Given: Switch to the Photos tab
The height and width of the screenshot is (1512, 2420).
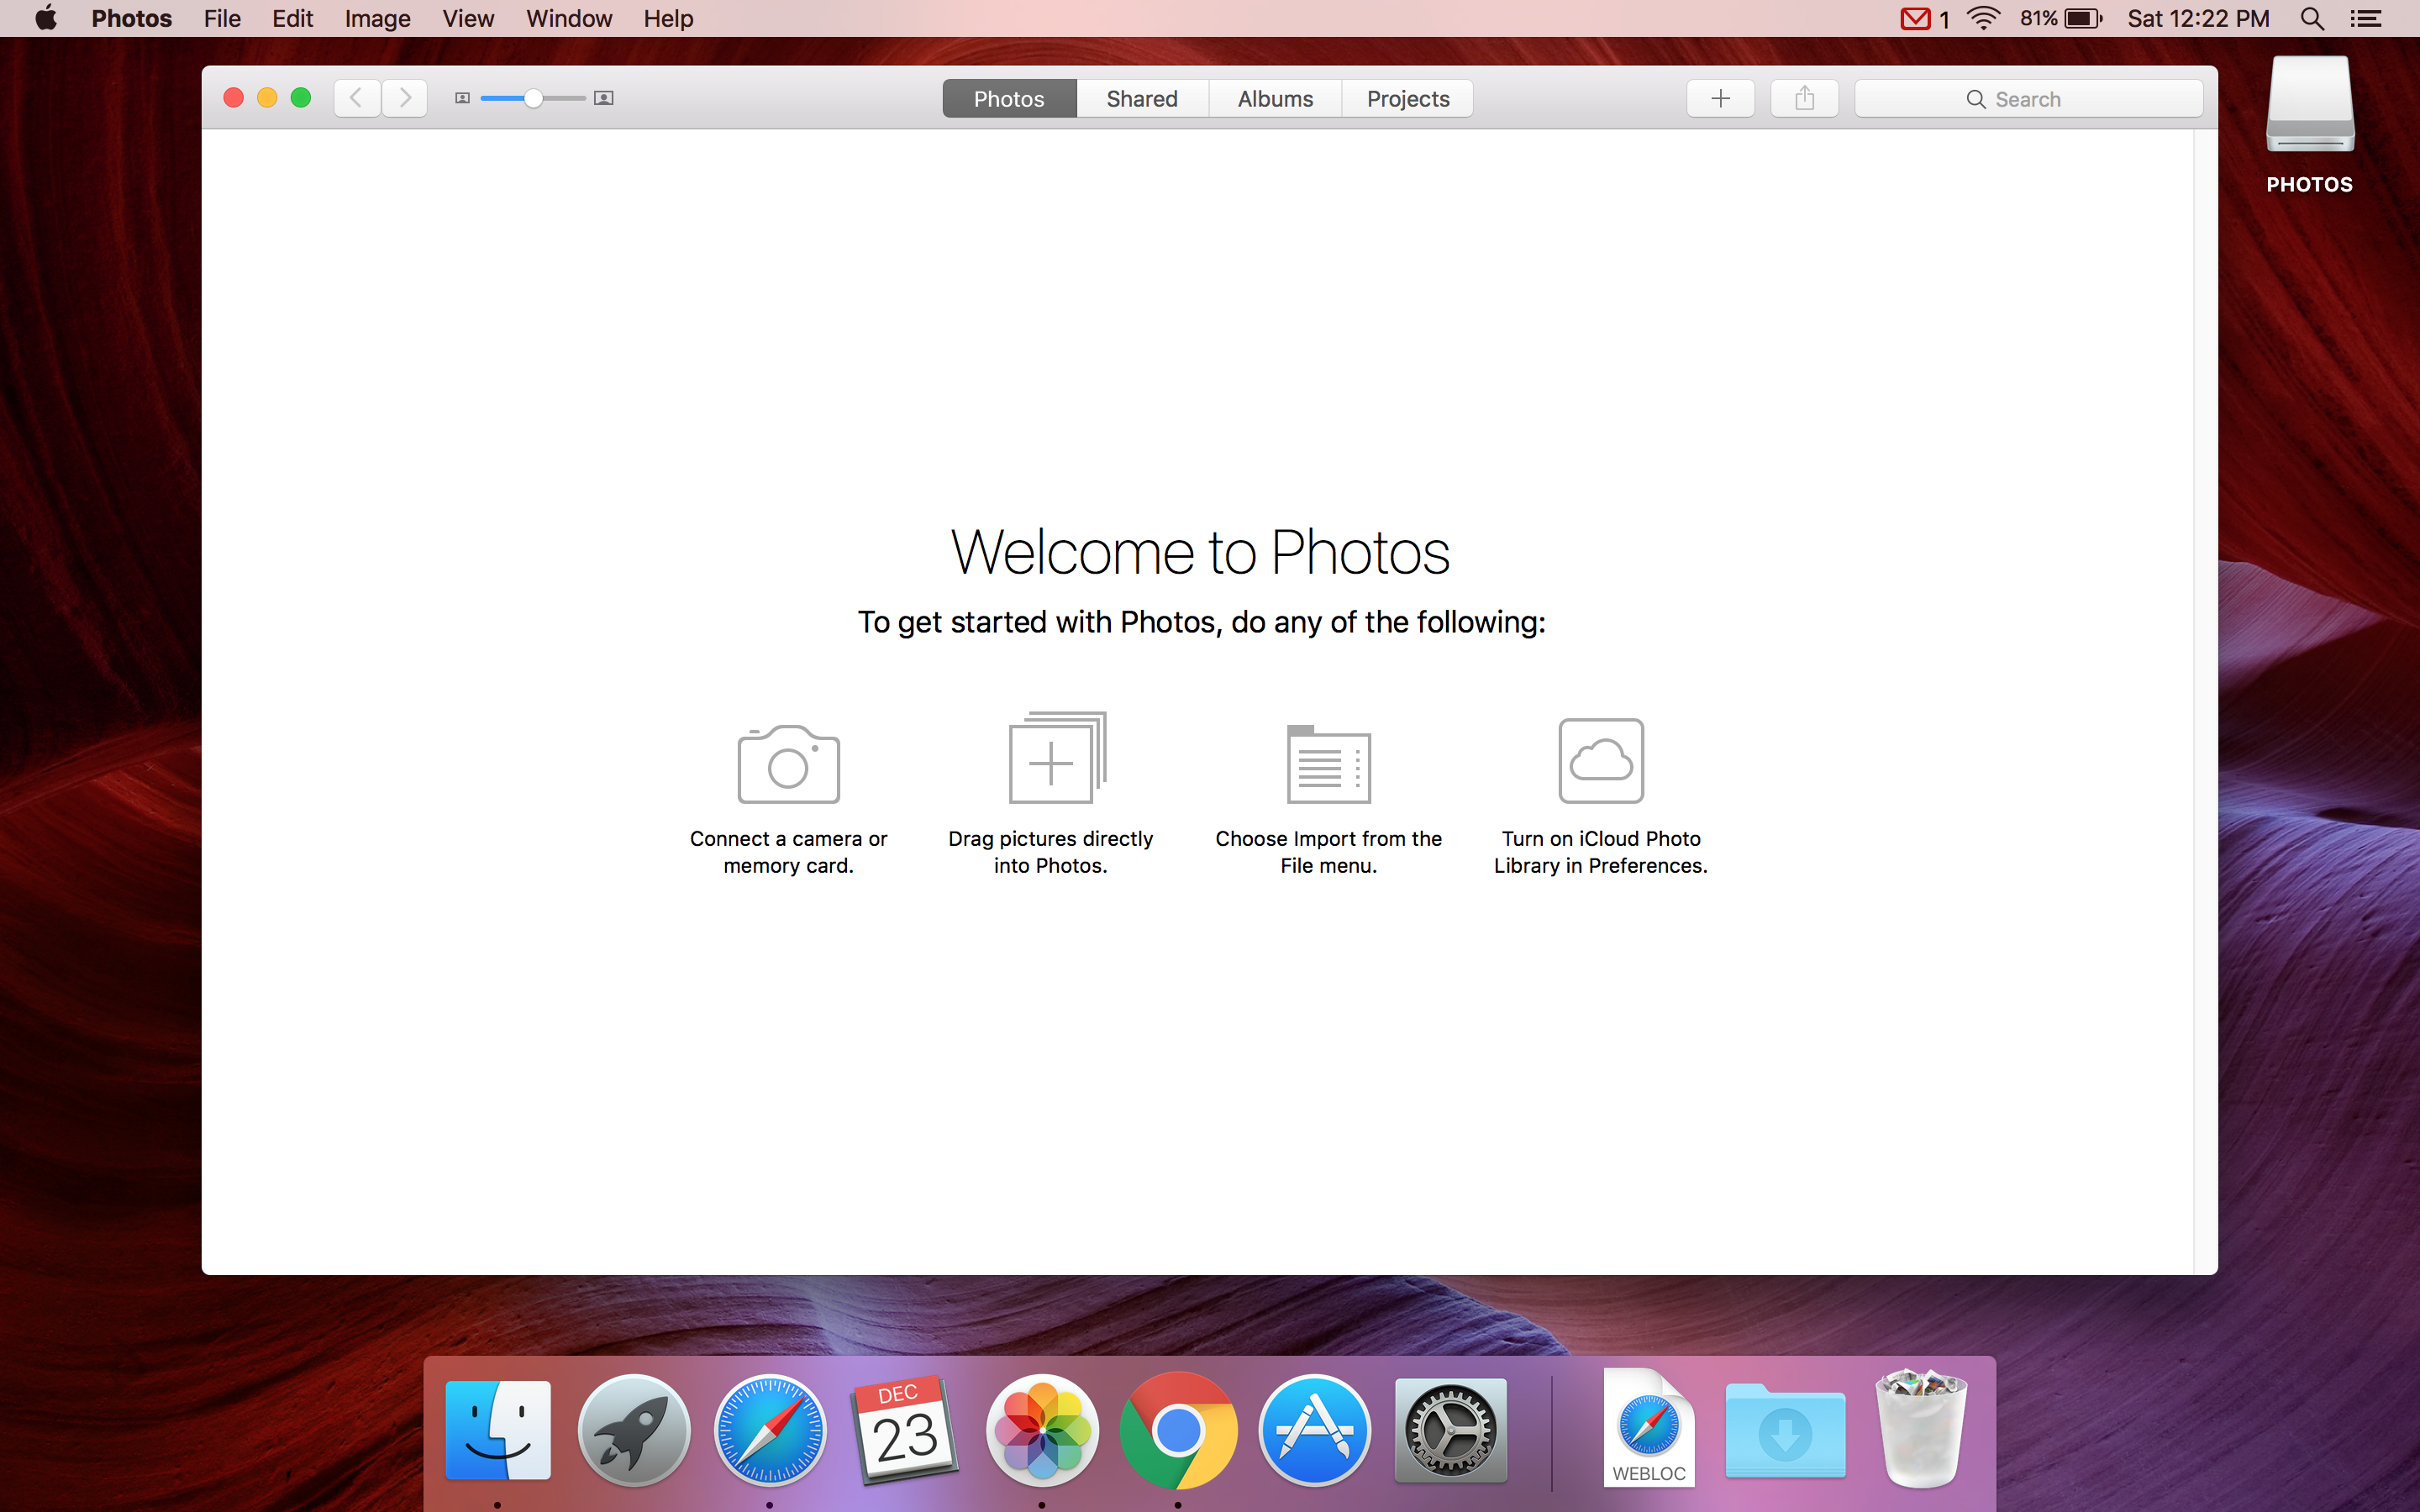Looking at the screenshot, I should (1009, 99).
